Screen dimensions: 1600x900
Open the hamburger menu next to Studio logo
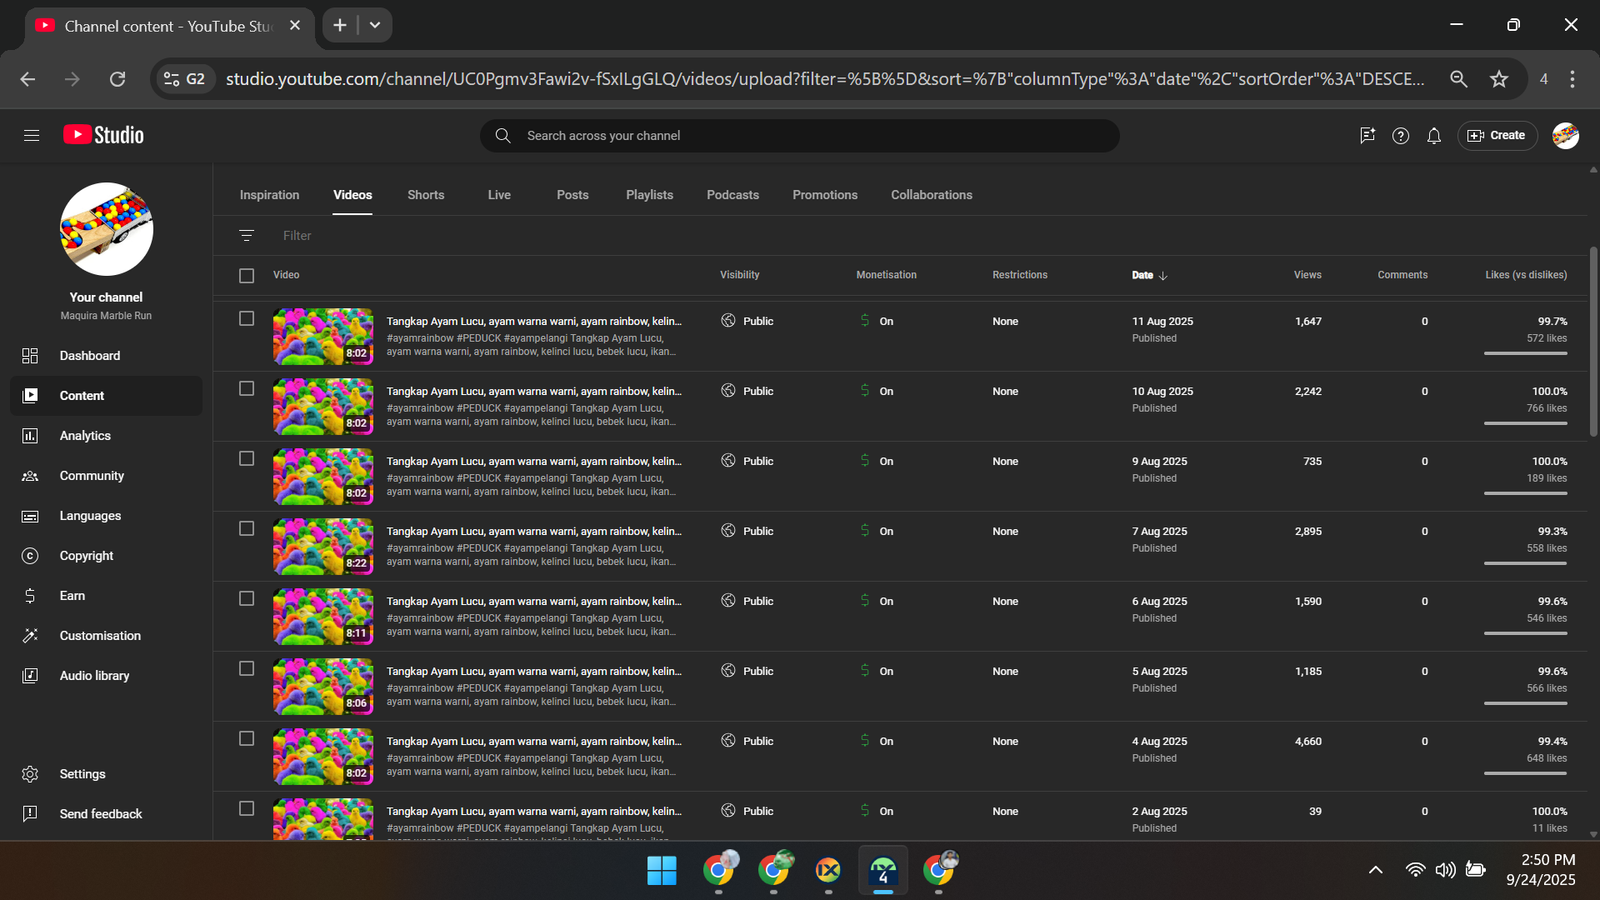click(32, 135)
